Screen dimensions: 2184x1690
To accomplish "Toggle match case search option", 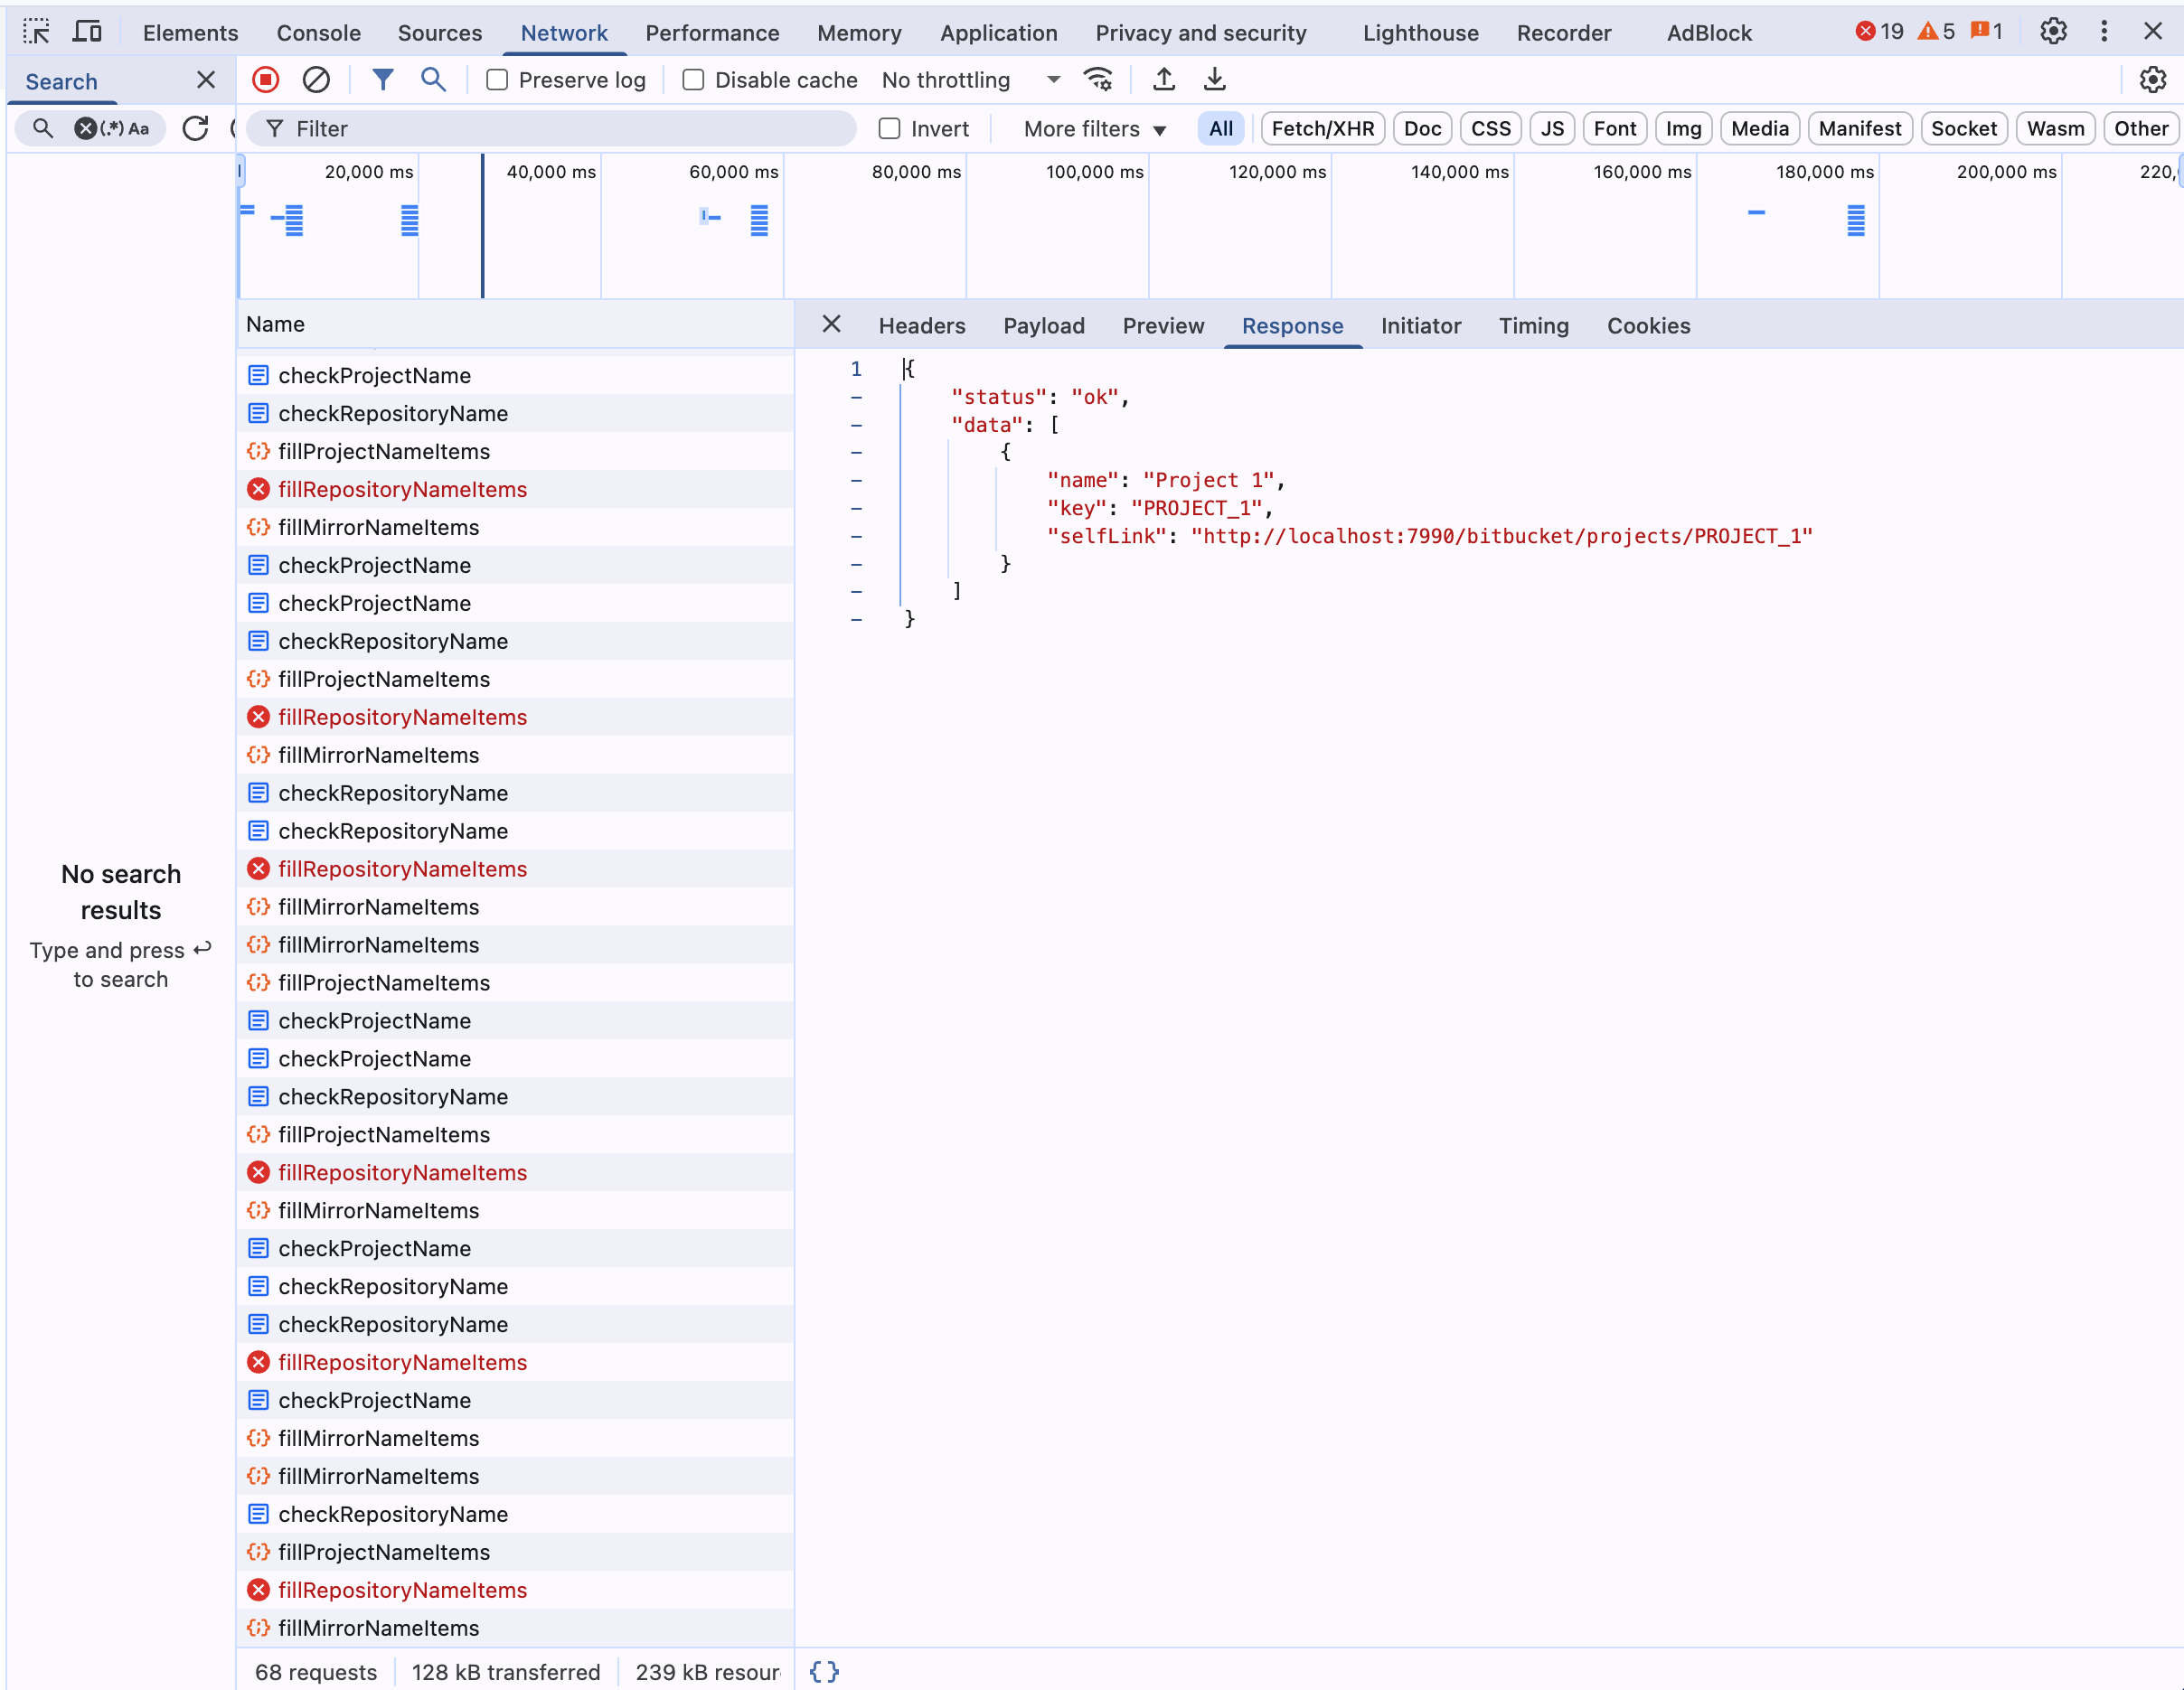I will point(138,128).
